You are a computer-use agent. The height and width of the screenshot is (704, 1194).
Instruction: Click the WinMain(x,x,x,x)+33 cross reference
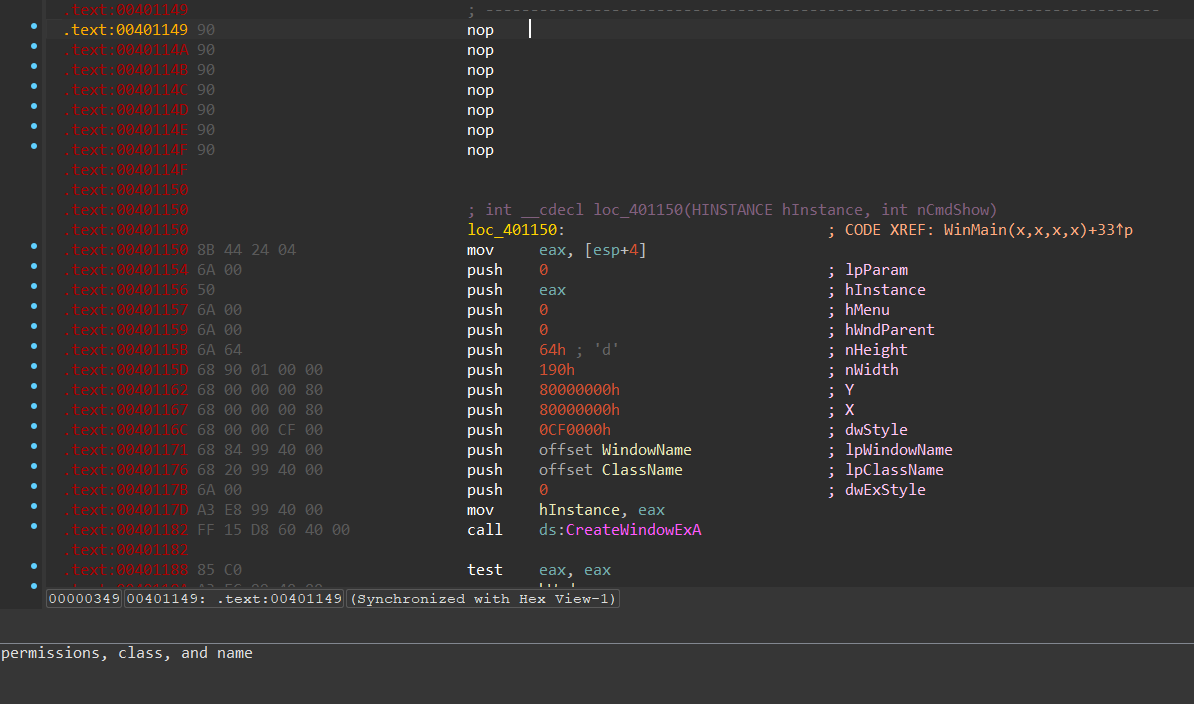pos(1038,230)
